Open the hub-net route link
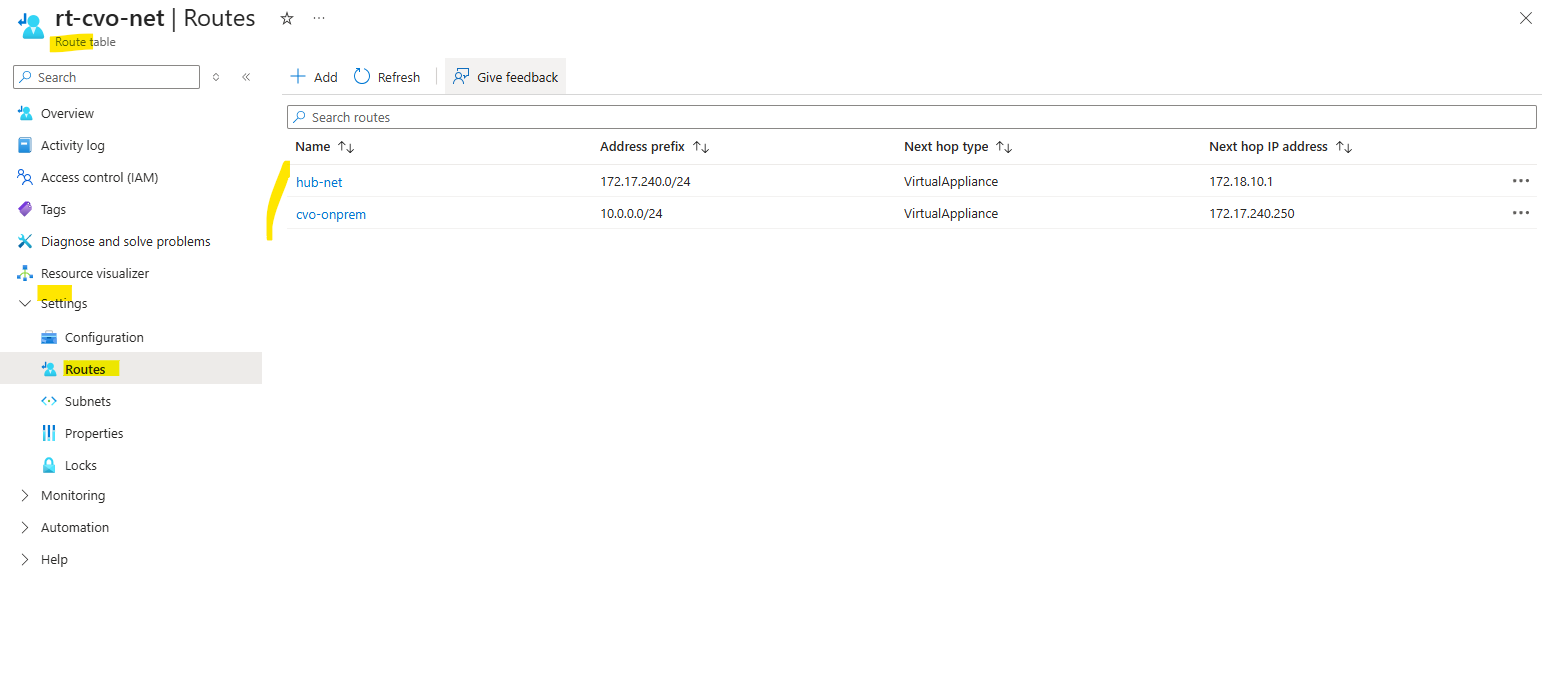 click(x=319, y=182)
